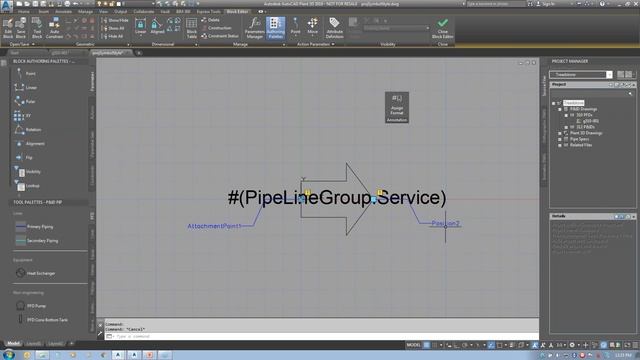Click the Test Block icon
The image size is (640, 360).
pos(37,28)
